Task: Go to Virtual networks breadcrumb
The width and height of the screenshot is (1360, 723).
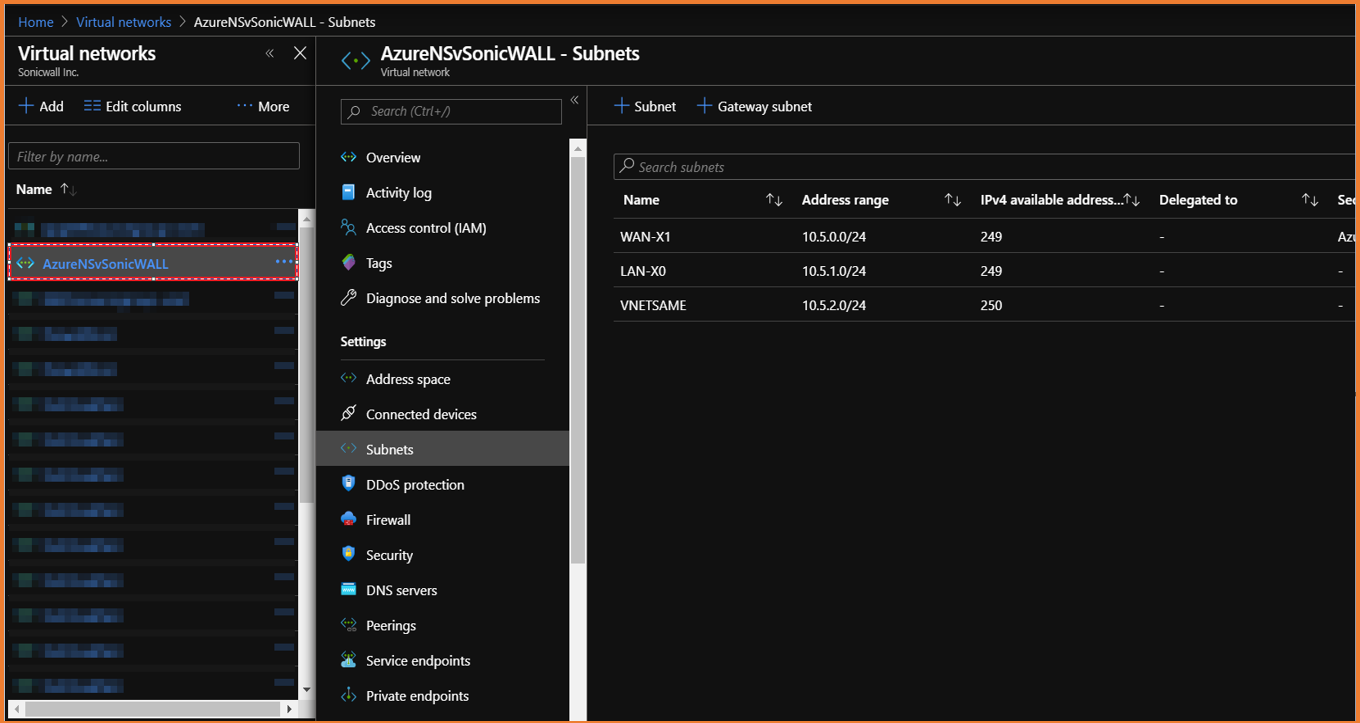Action: point(124,22)
